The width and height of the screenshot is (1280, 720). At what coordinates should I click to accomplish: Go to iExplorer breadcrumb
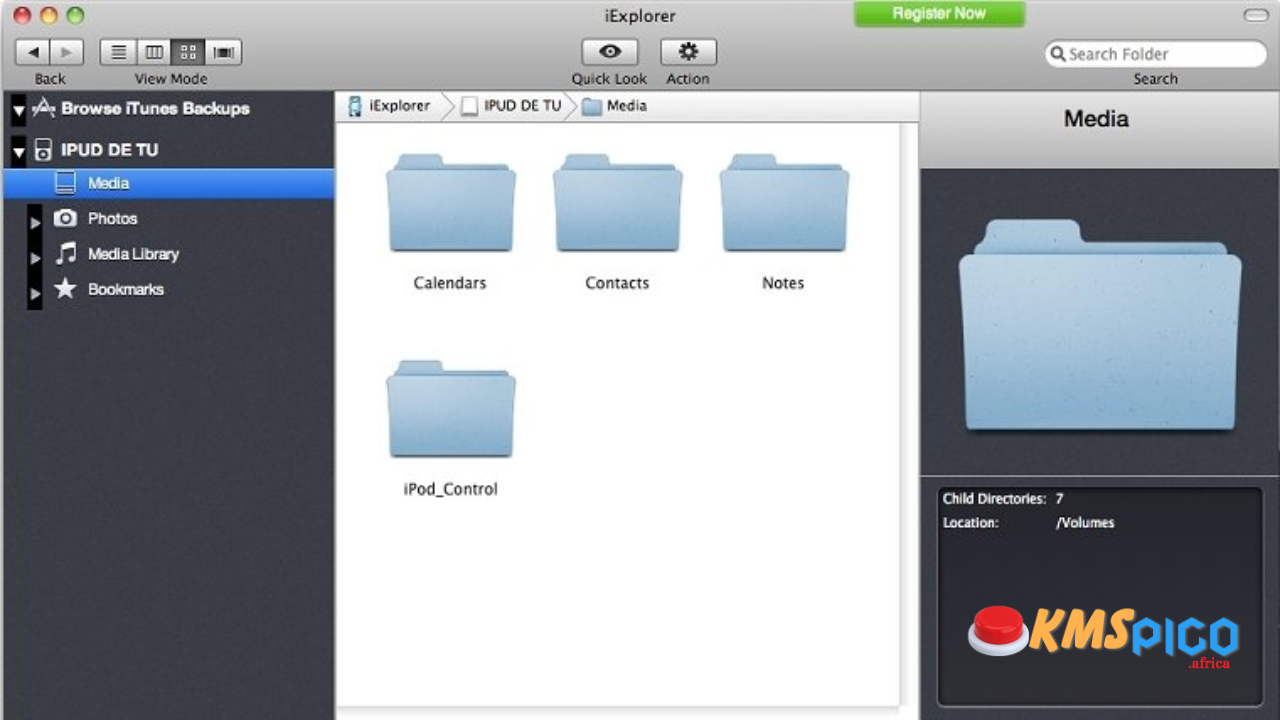pos(389,105)
